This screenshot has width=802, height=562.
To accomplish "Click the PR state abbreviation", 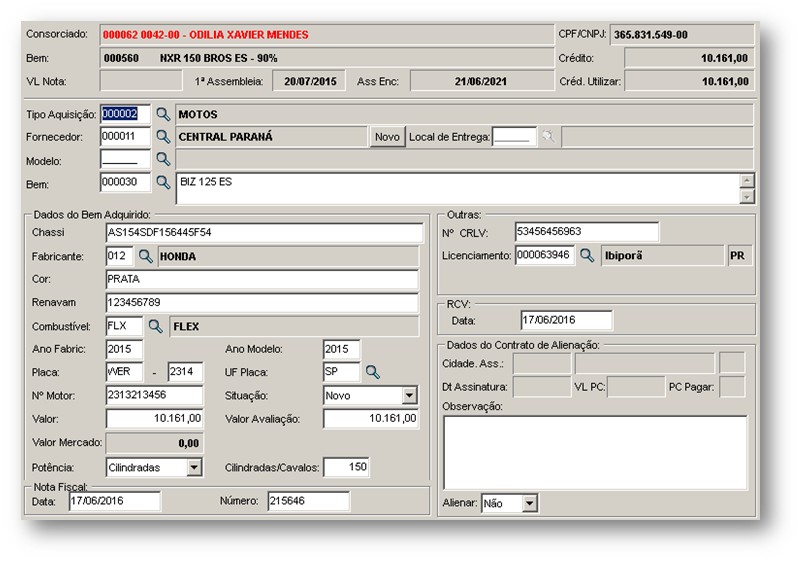I will coord(737,256).
